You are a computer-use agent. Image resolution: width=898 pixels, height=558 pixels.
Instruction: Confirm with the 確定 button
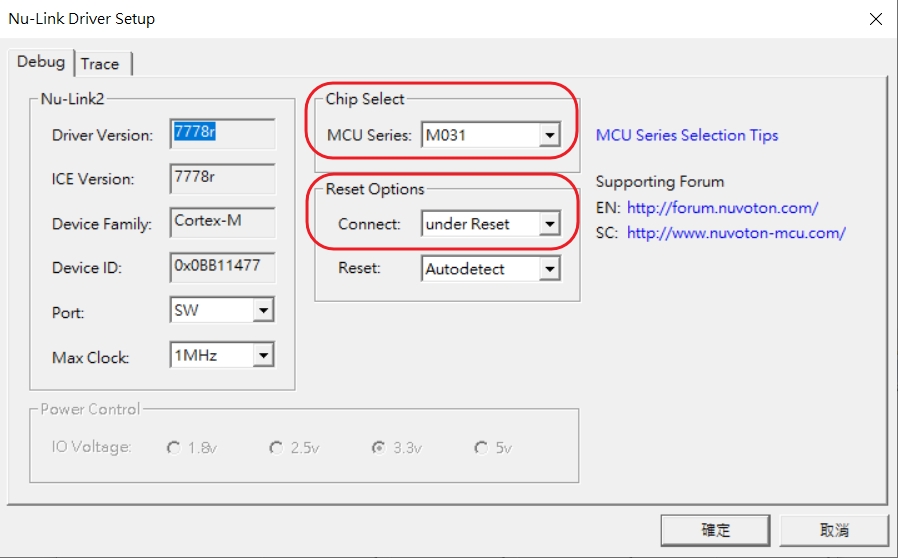[x=715, y=530]
